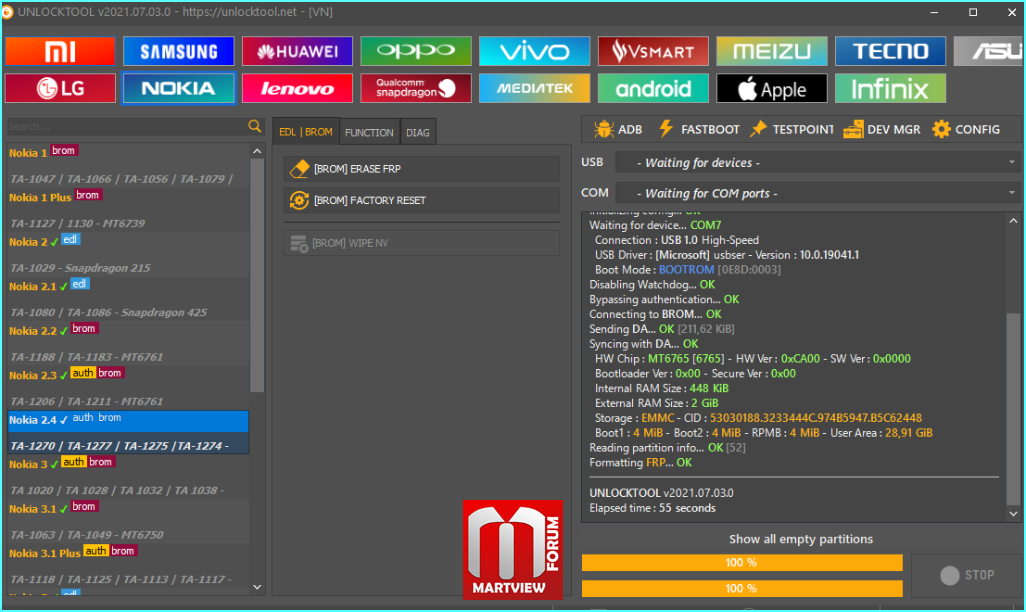Click 'Elapsed time : 55 seconds' text
The height and width of the screenshot is (612, 1026).
652,508
